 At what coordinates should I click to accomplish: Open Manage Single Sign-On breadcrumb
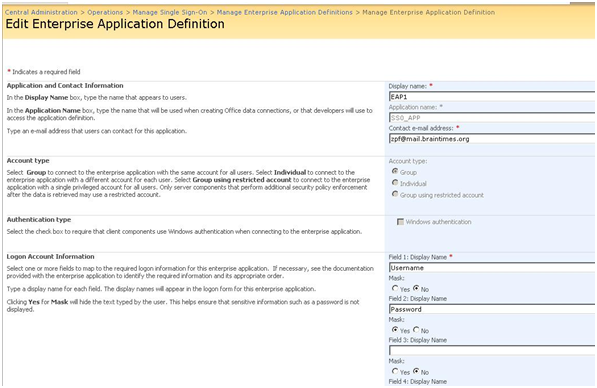(170, 12)
